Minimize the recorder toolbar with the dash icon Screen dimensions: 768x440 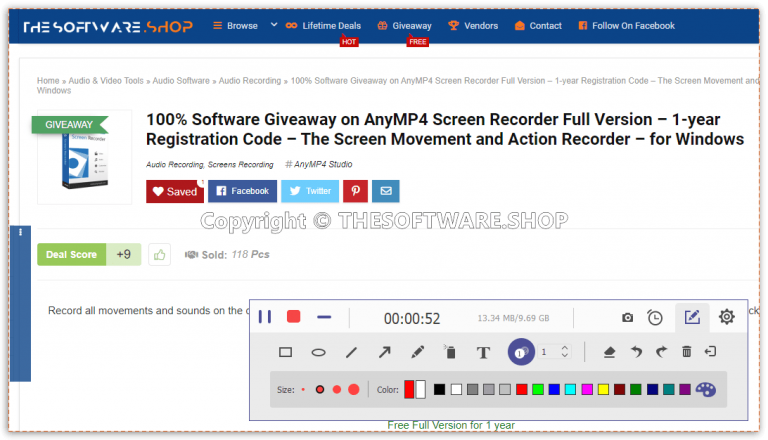[x=324, y=318]
